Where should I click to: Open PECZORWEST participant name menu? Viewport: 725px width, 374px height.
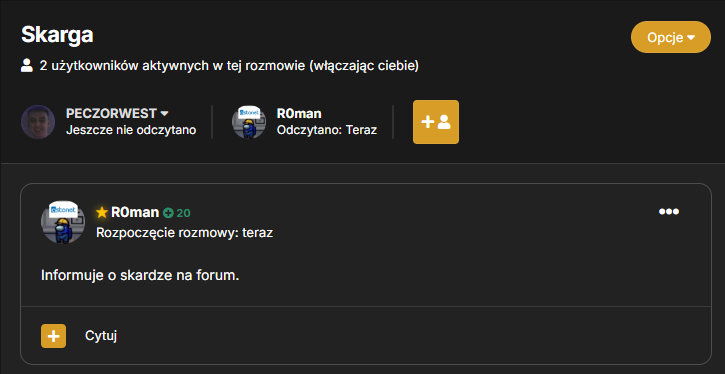click(111, 113)
